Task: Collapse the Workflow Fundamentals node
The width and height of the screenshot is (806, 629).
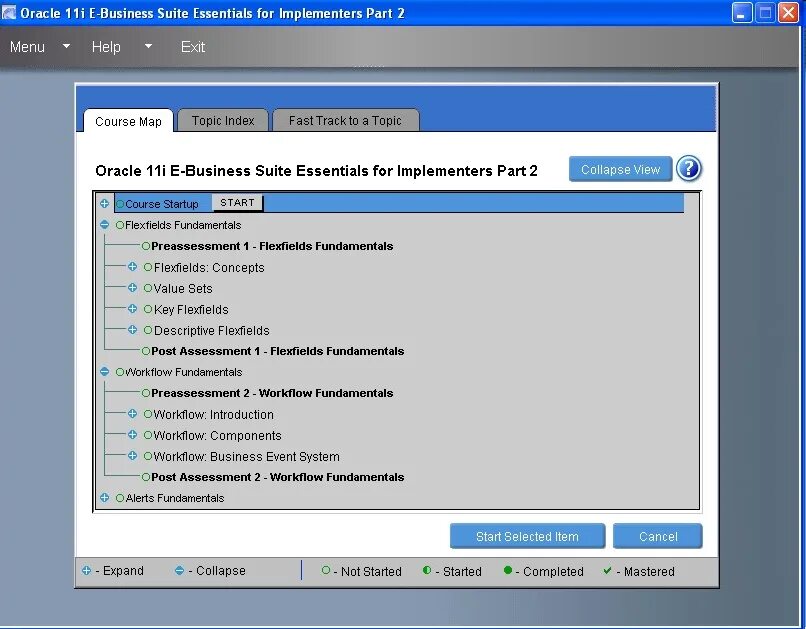Action: pos(105,372)
